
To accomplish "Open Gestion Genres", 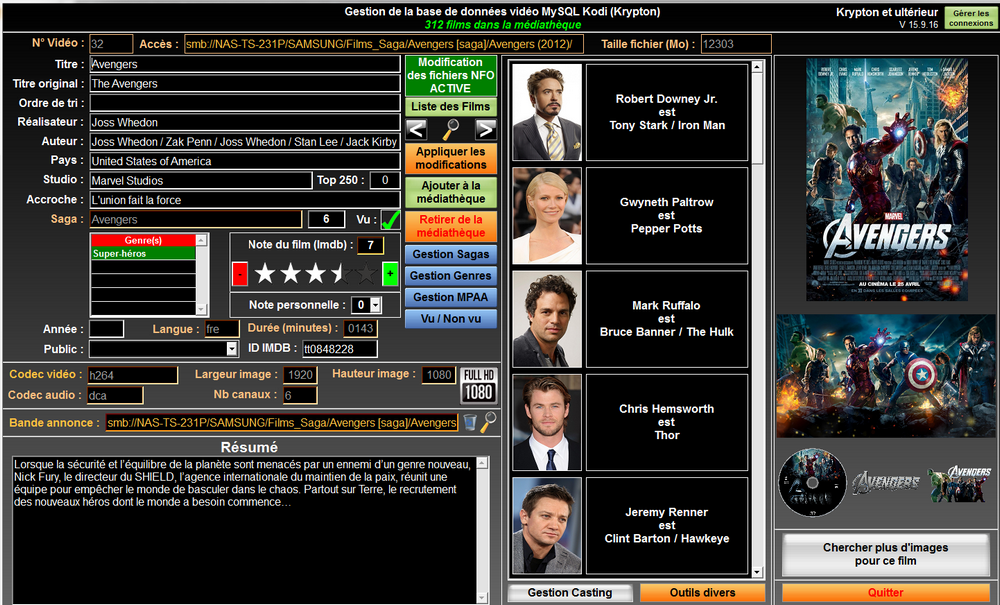I will [451, 275].
